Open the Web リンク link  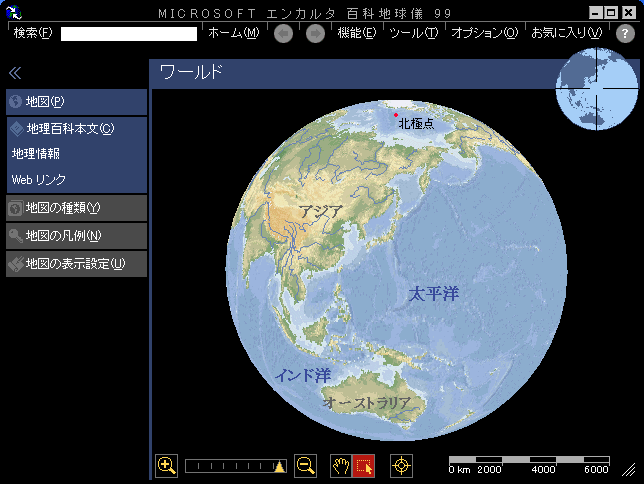39,180
